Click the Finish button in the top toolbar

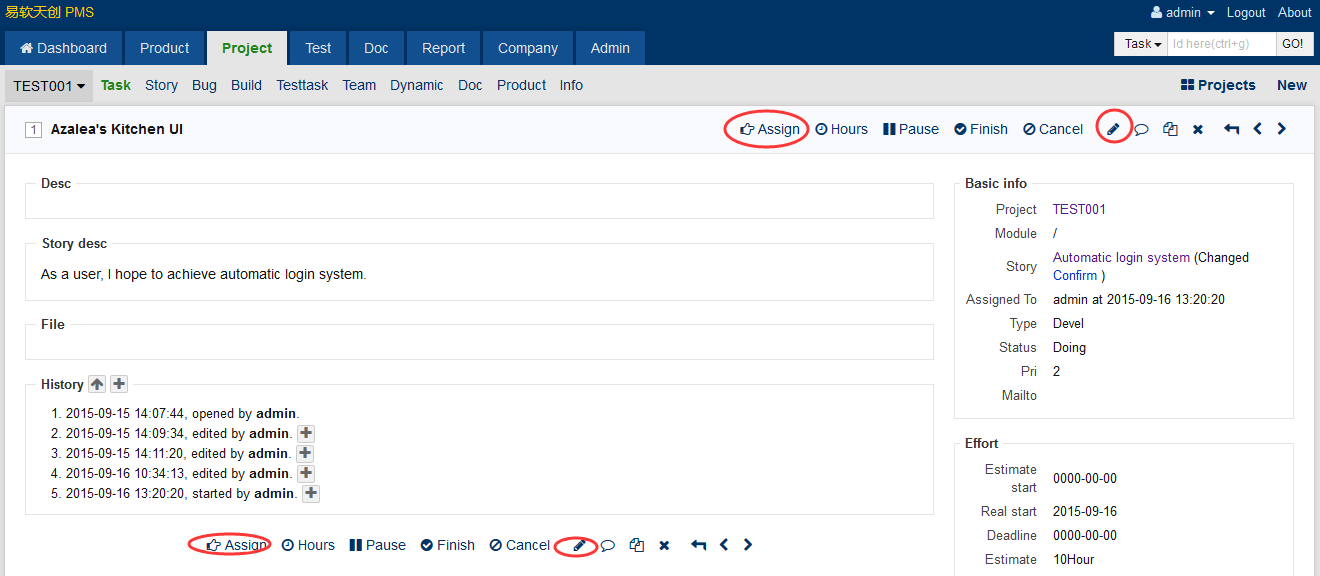click(980, 129)
